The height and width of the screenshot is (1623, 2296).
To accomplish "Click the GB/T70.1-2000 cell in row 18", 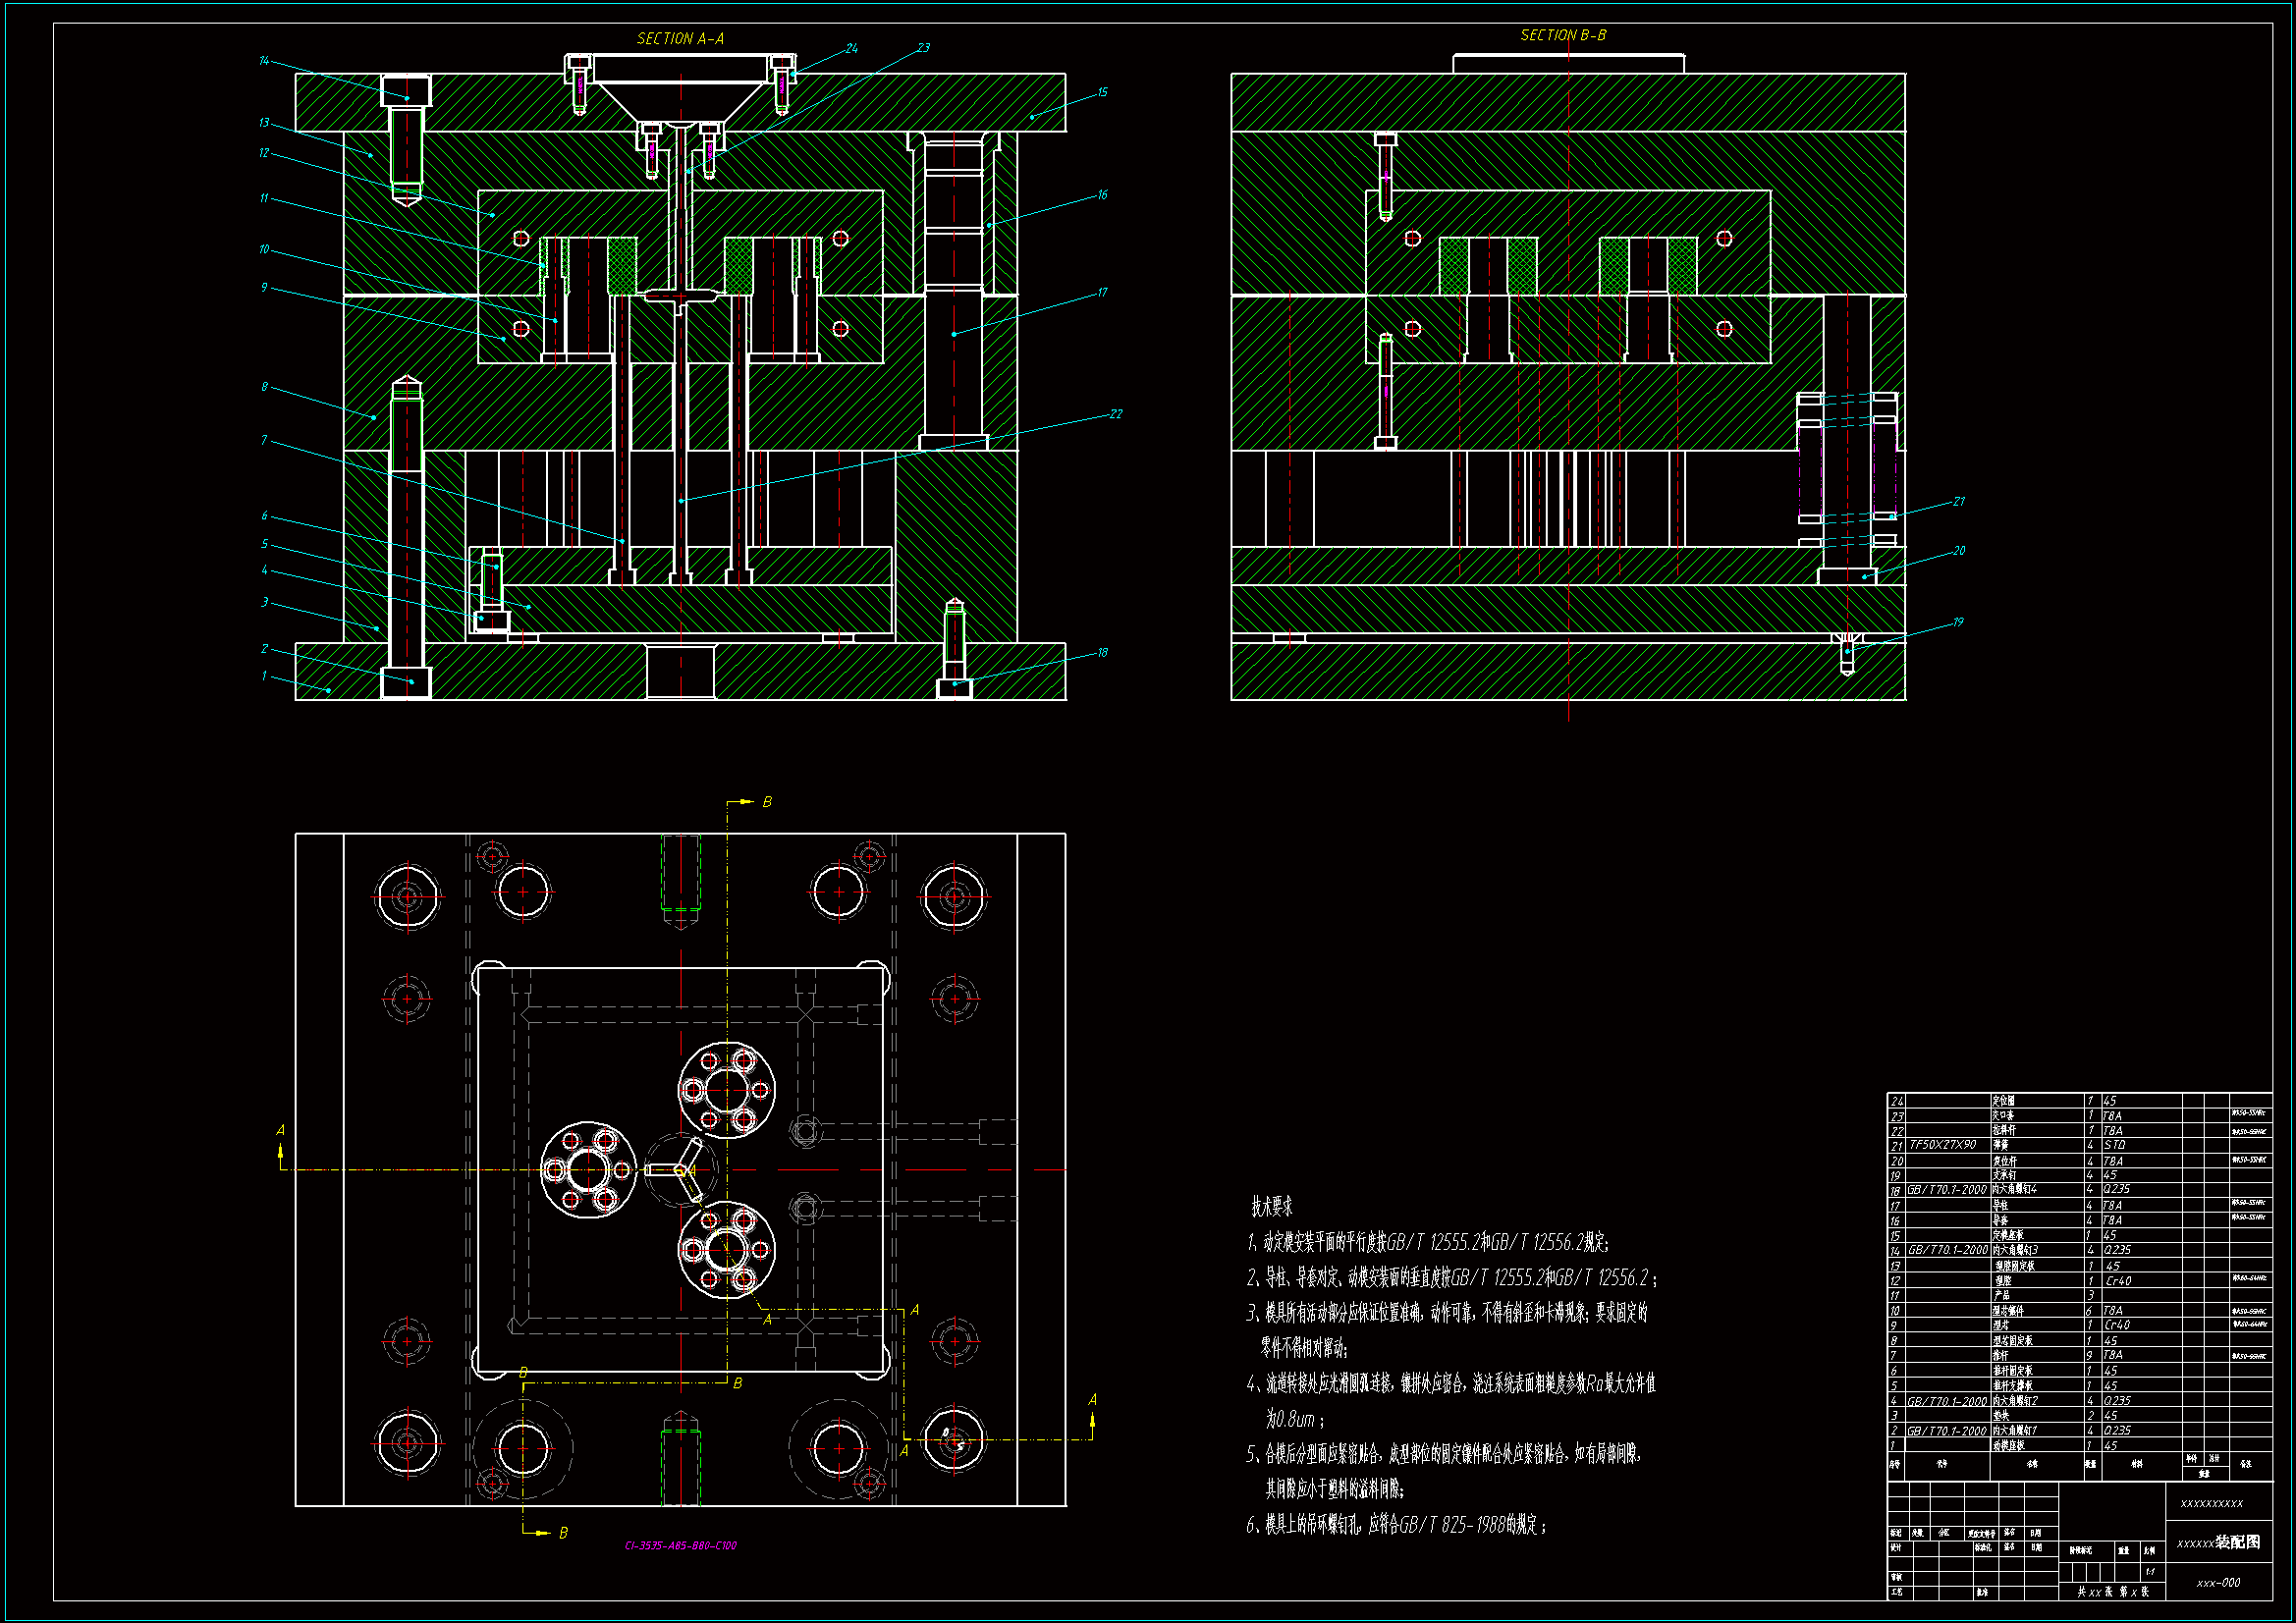I will [1946, 1190].
